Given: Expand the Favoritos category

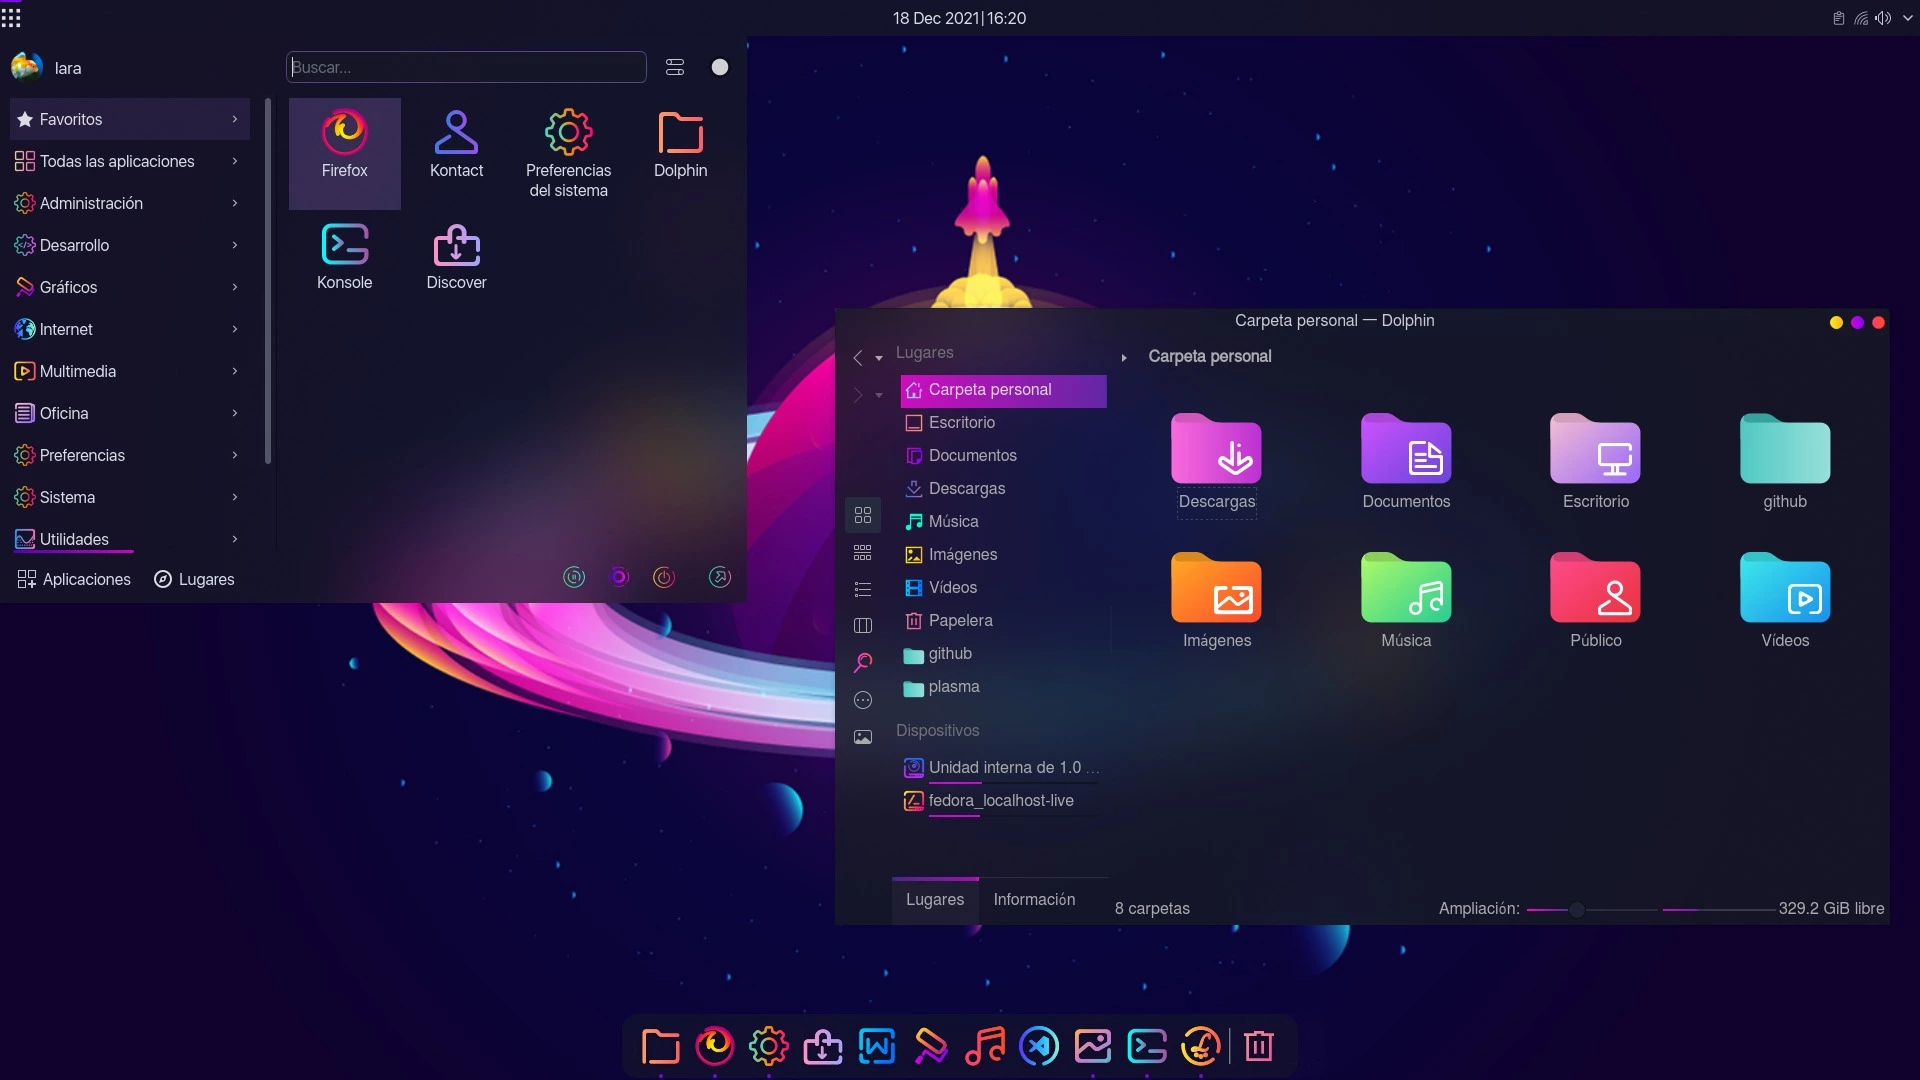Looking at the screenshot, I should pos(235,117).
